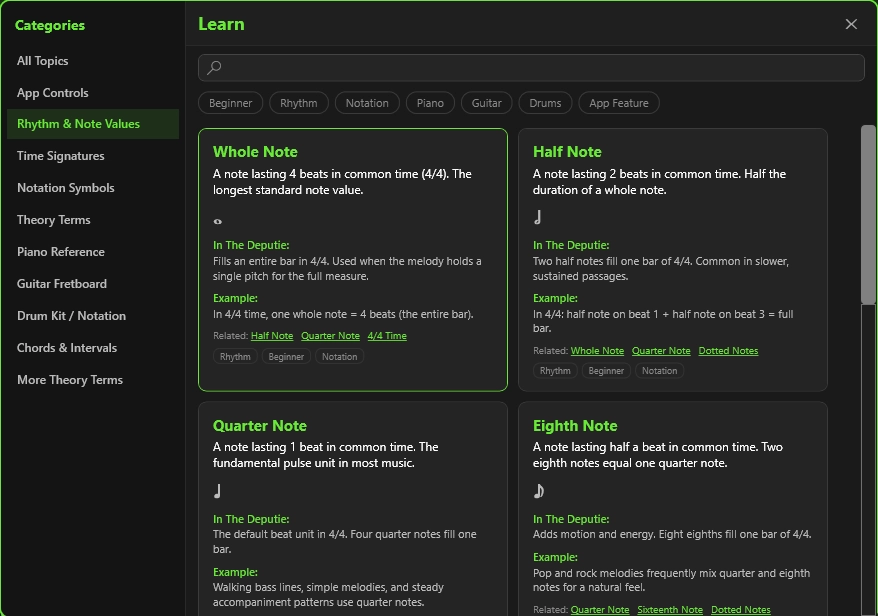
Task: Click the whole note symbol icon
Action: coord(218,221)
